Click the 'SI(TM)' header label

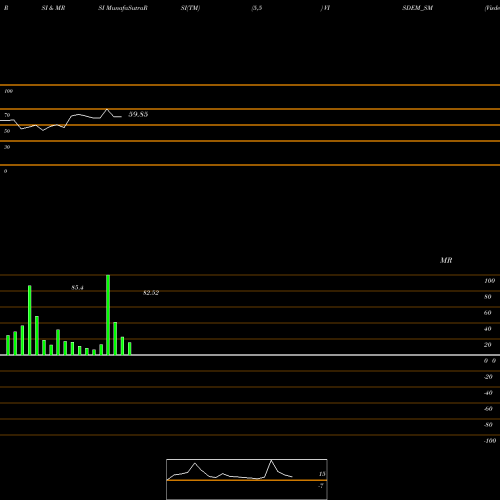pos(190,8)
